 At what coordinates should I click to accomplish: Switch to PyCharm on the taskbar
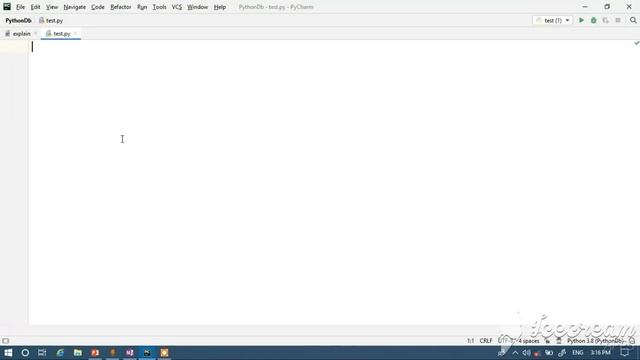coord(147,353)
